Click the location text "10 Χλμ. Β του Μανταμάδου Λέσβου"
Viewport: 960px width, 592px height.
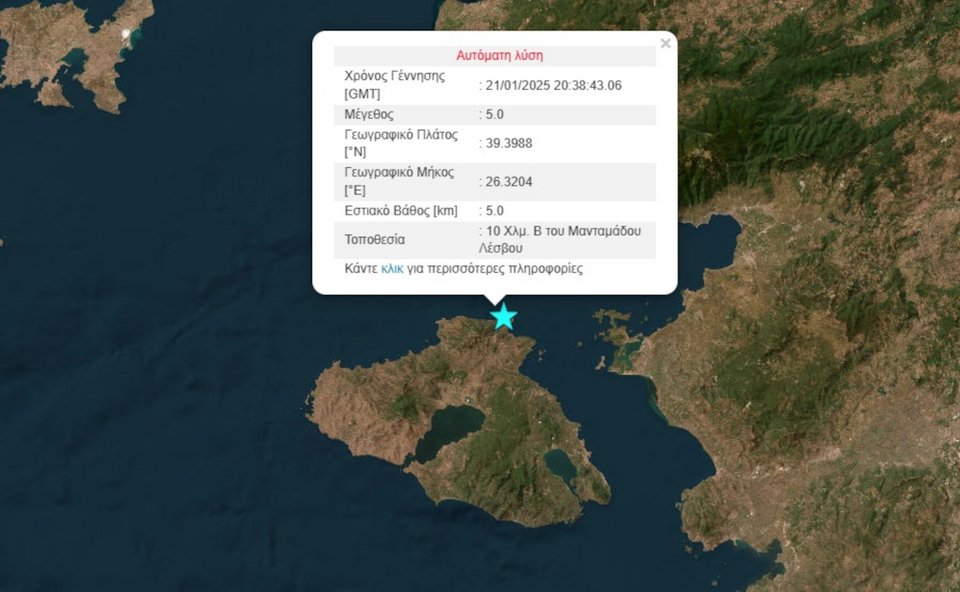pos(562,239)
